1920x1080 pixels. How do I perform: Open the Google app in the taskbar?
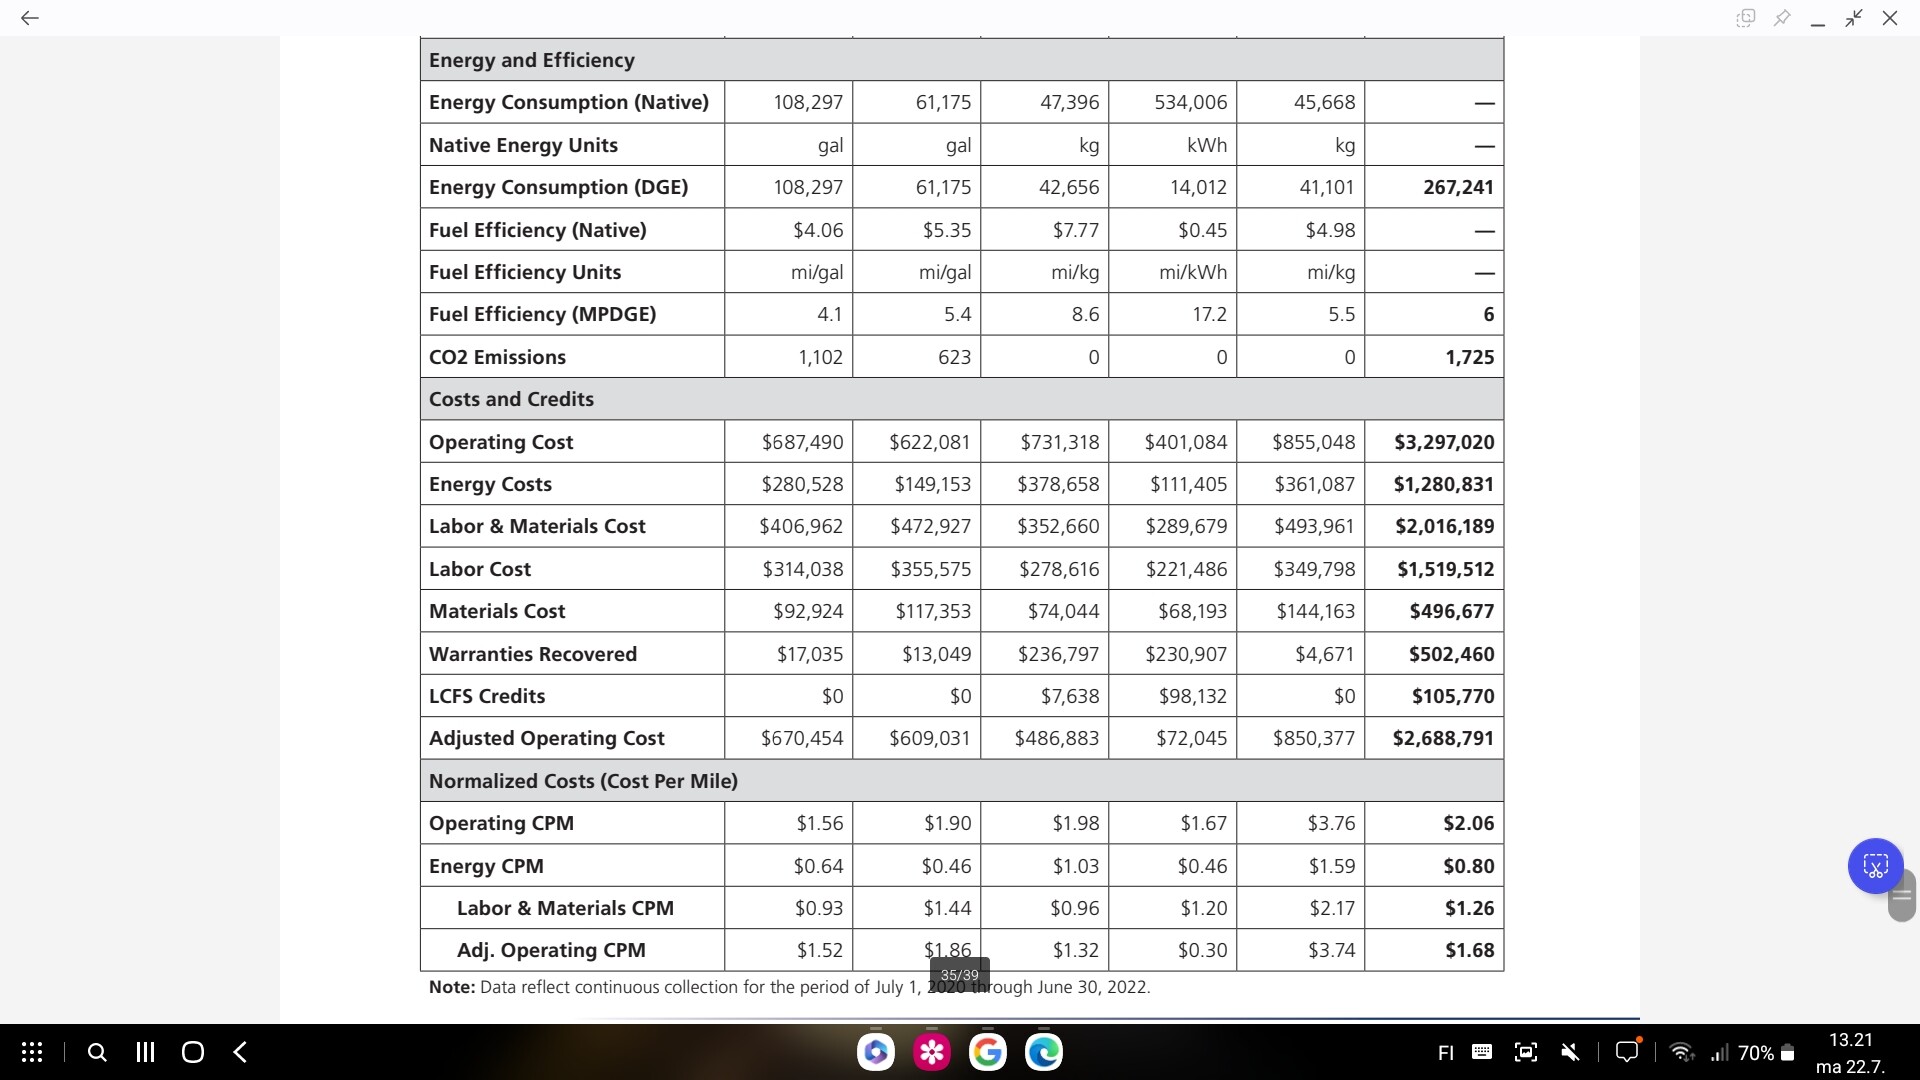[988, 1052]
